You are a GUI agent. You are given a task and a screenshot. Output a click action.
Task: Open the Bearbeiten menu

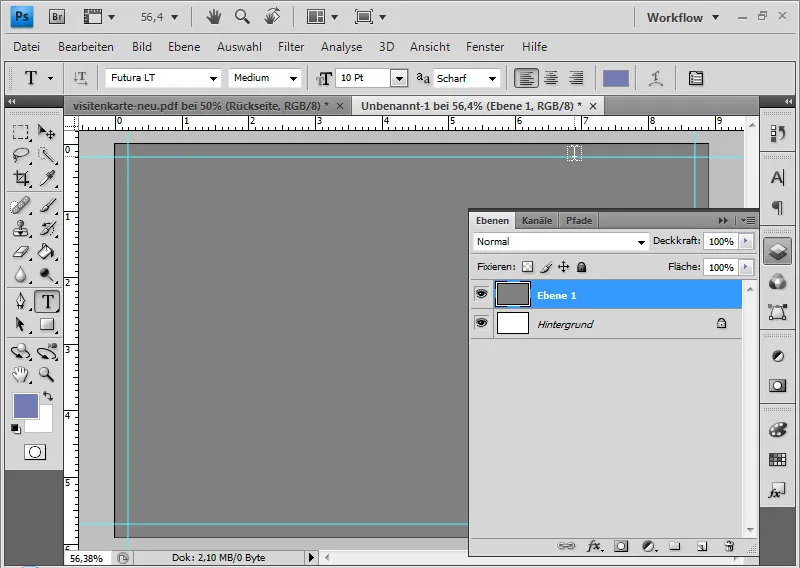[86, 47]
